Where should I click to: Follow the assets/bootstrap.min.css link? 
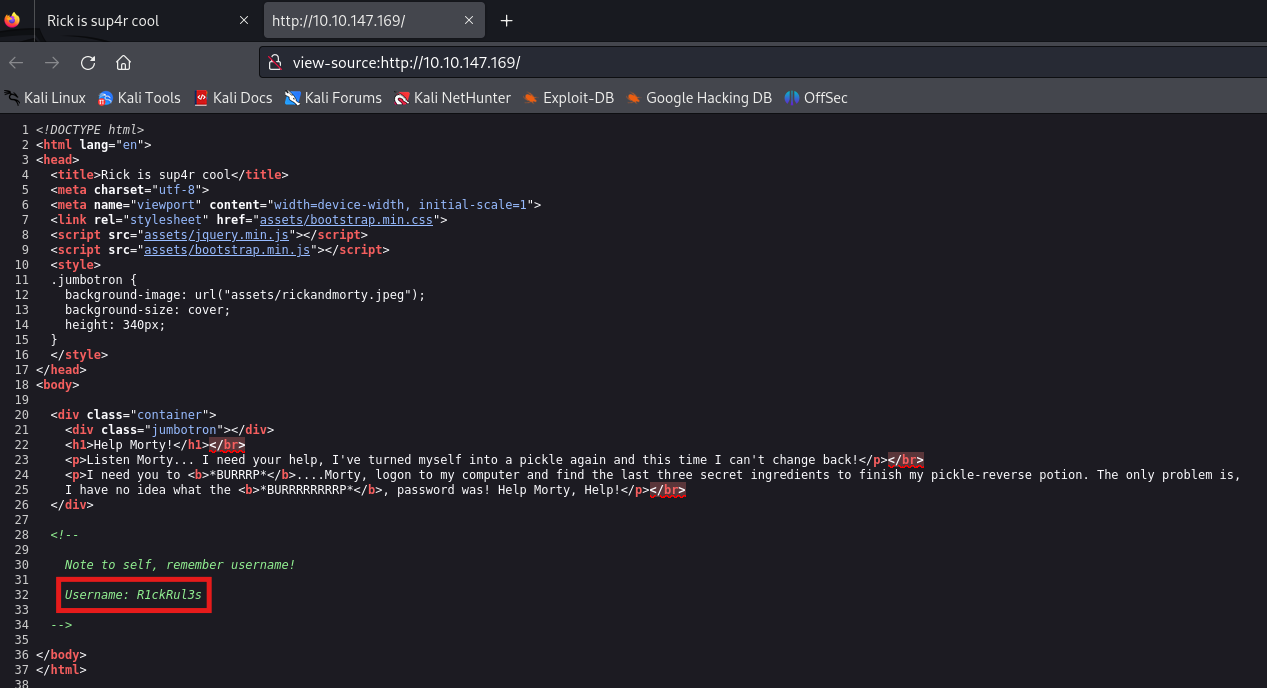346,220
